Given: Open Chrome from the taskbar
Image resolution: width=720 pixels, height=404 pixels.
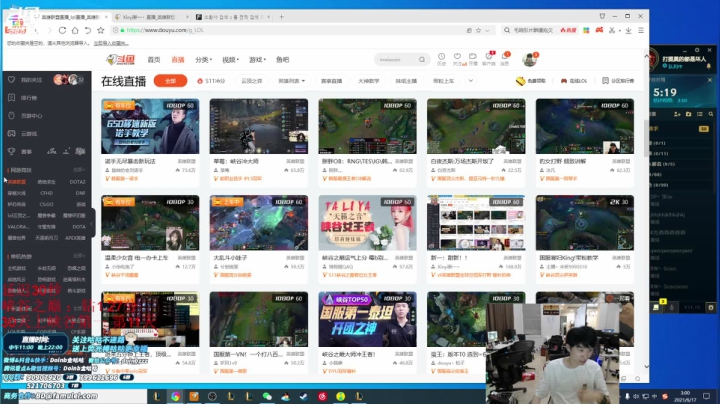Looking at the screenshot, I should coord(175,396).
